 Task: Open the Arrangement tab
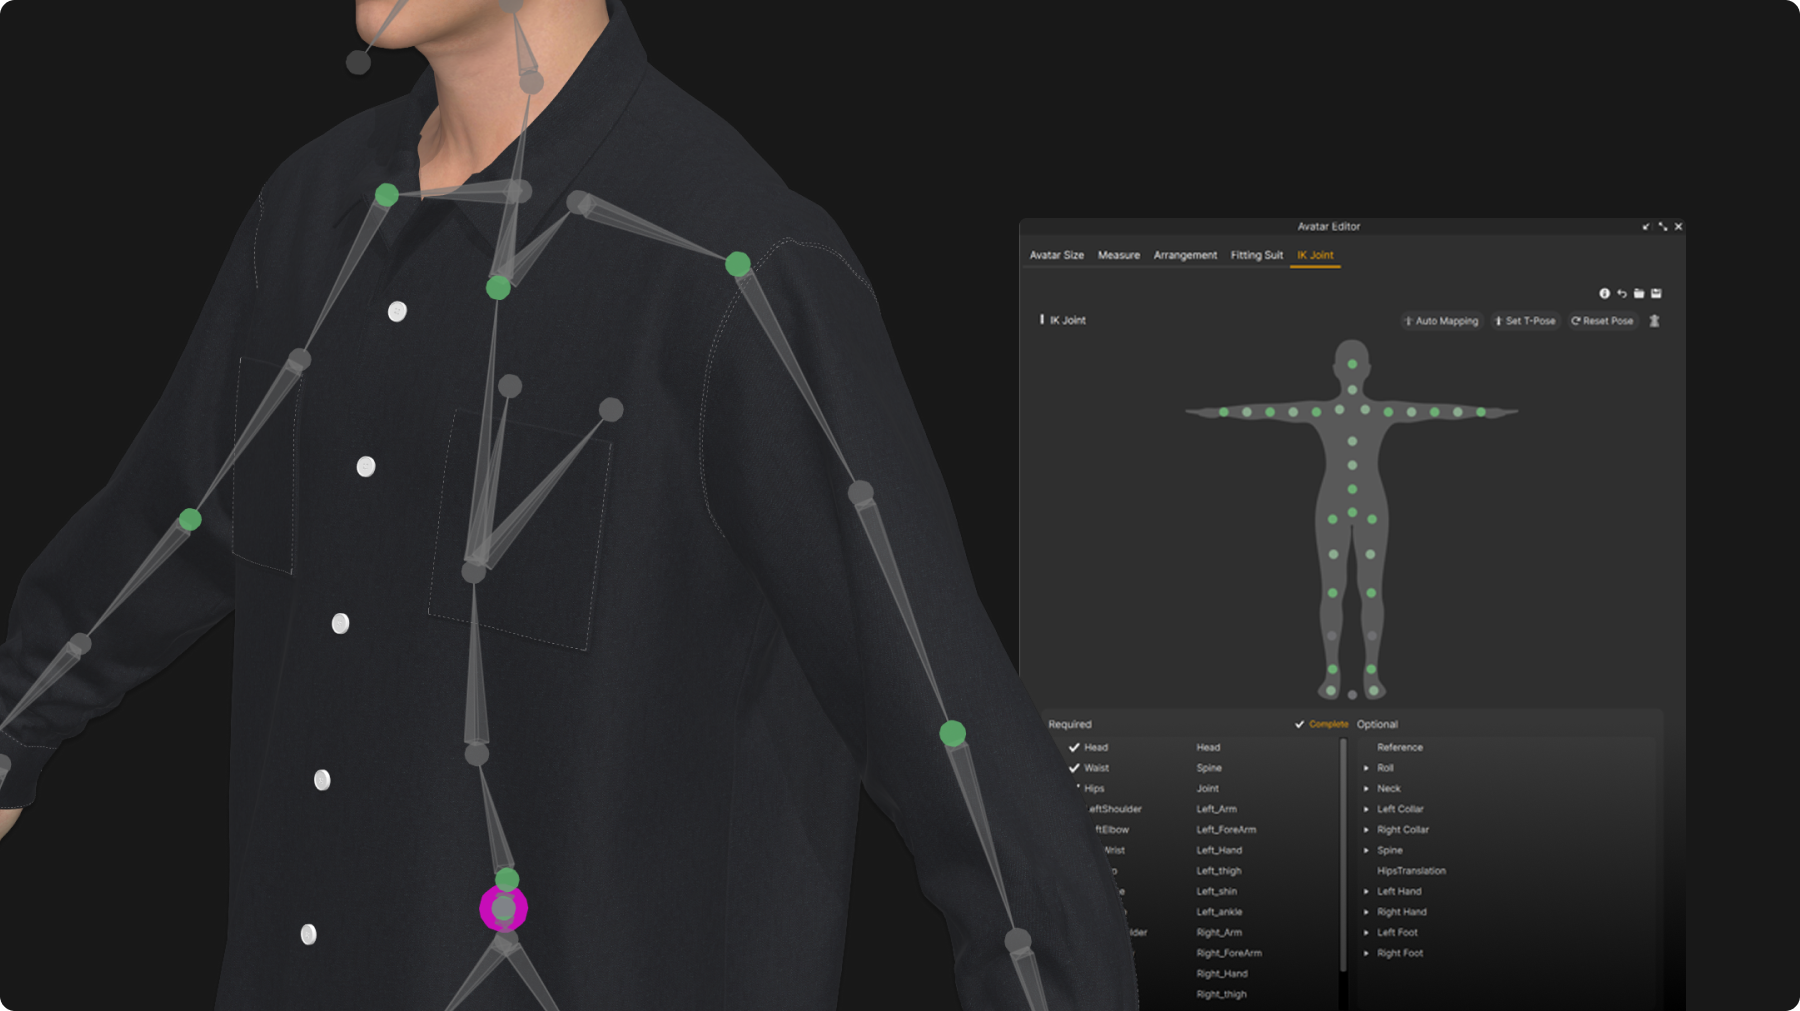coord(1185,255)
